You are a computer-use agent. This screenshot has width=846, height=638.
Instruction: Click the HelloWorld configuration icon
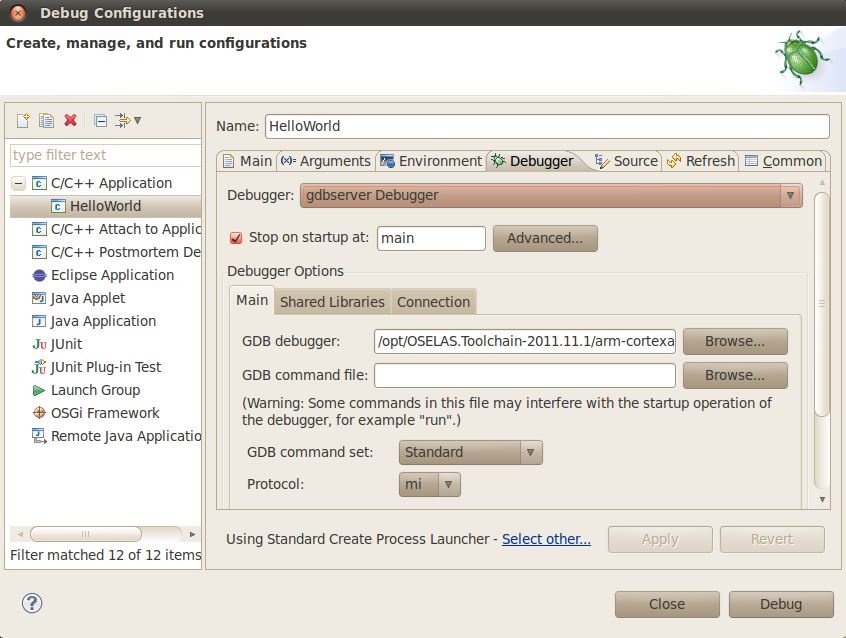(58, 206)
